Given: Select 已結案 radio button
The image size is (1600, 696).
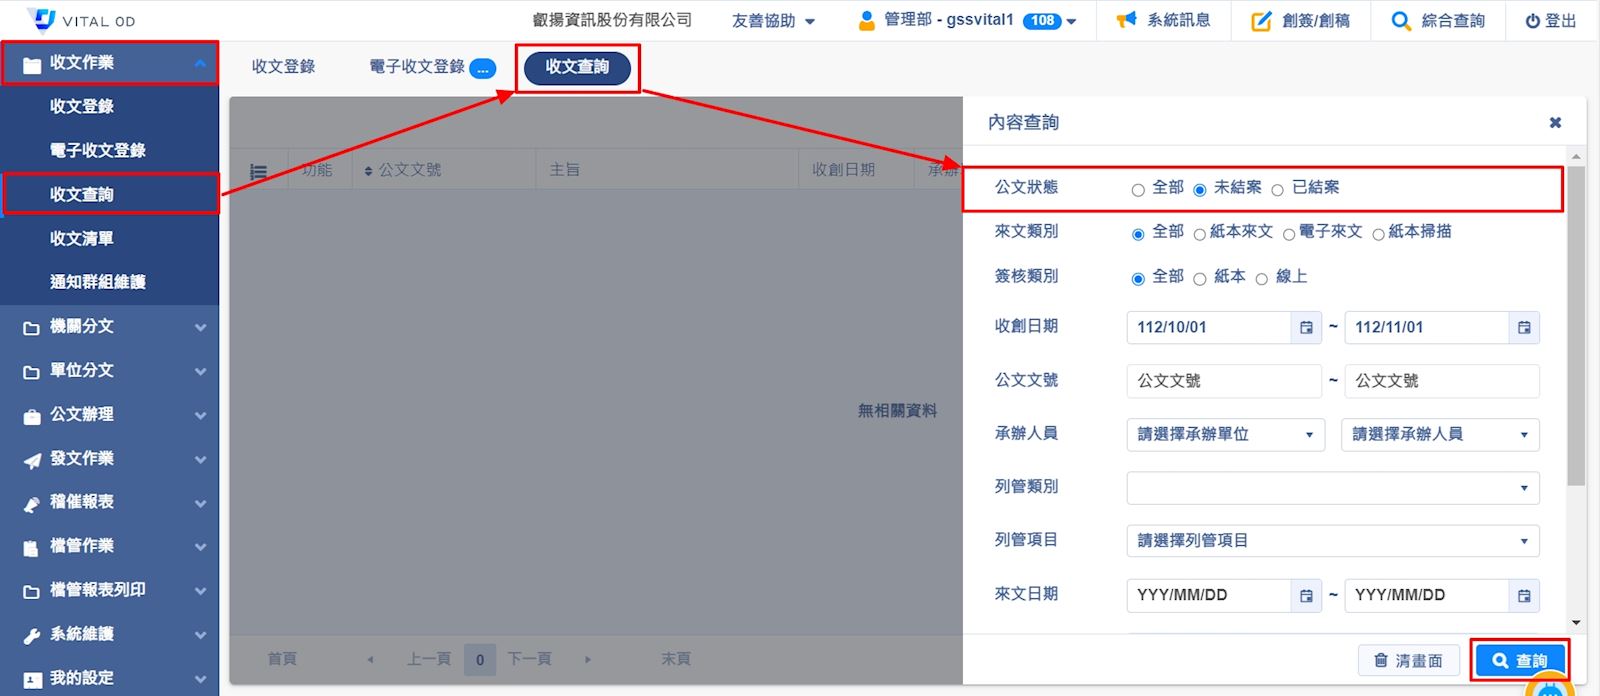Looking at the screenshot, I should (x=1277, y=190).
